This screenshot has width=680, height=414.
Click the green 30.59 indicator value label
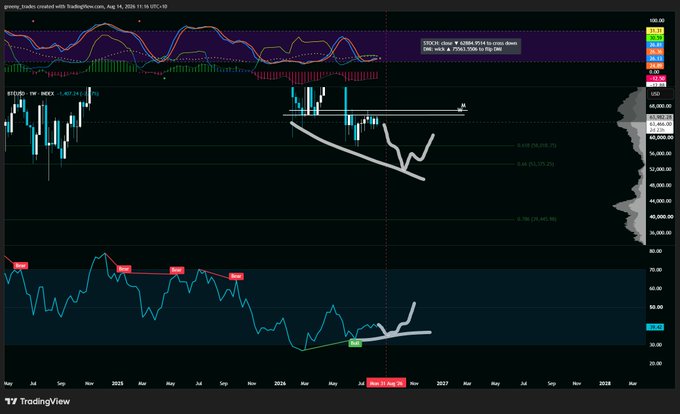pyautogui.click(x=655, y=38)
